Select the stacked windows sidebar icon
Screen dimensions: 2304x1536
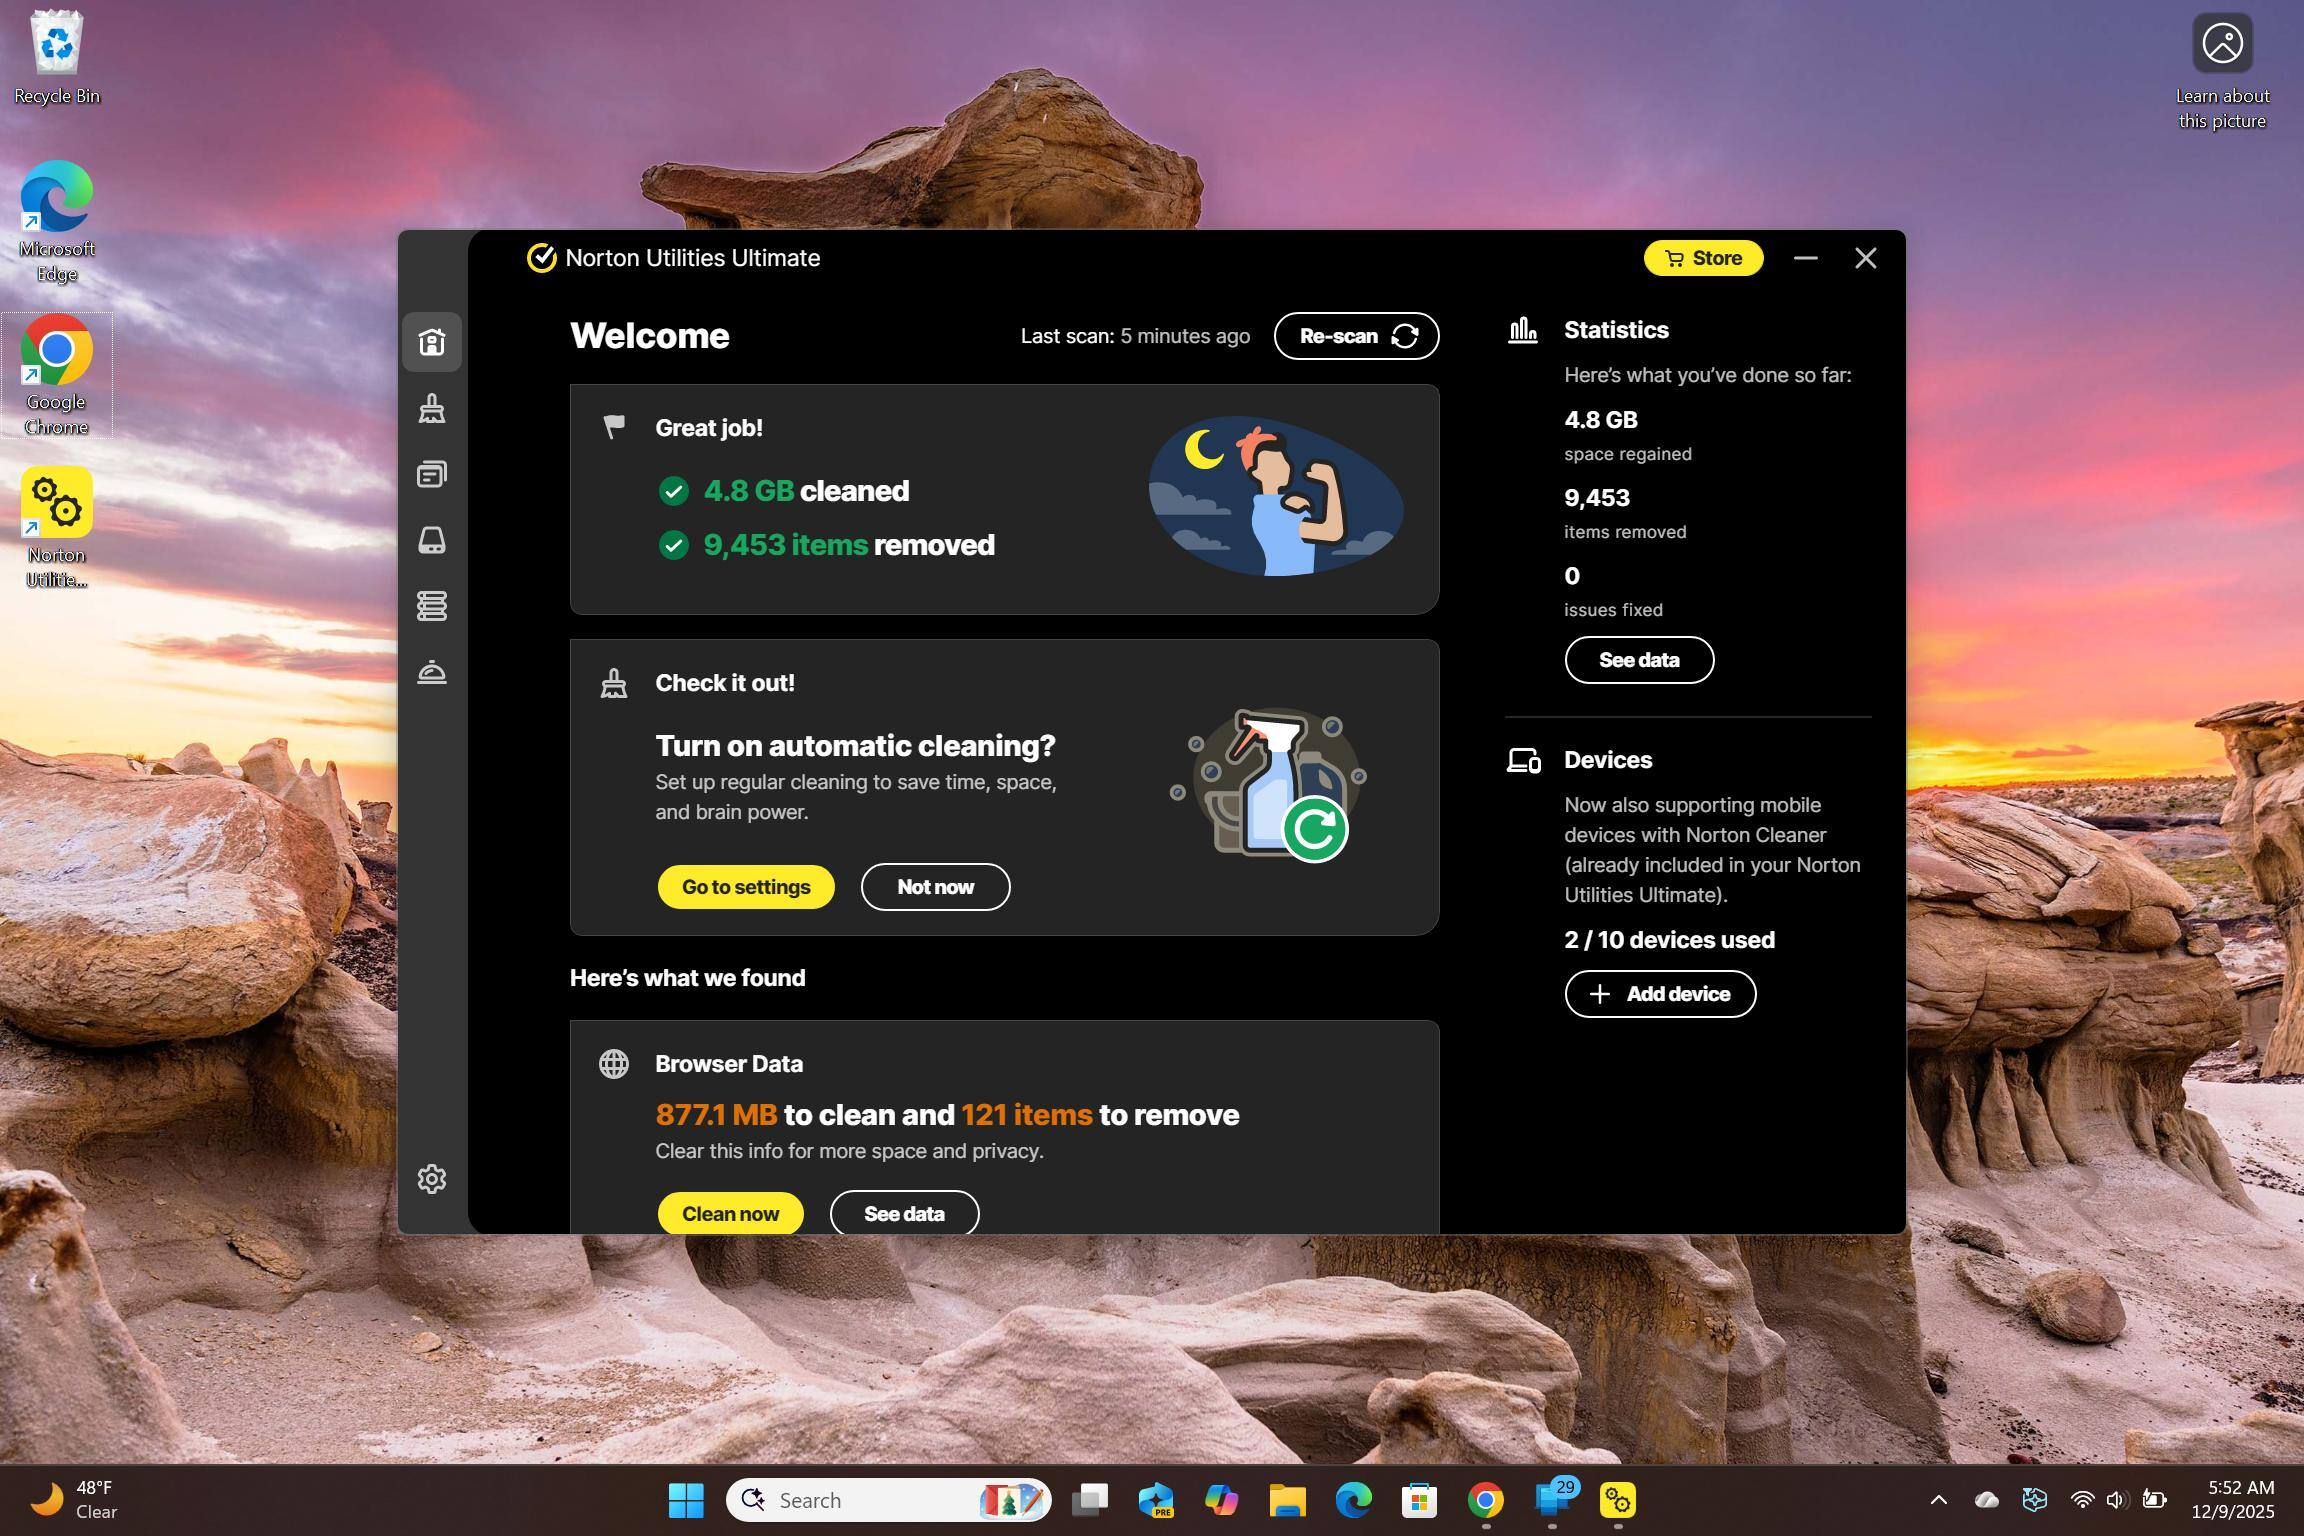[432, 474]
